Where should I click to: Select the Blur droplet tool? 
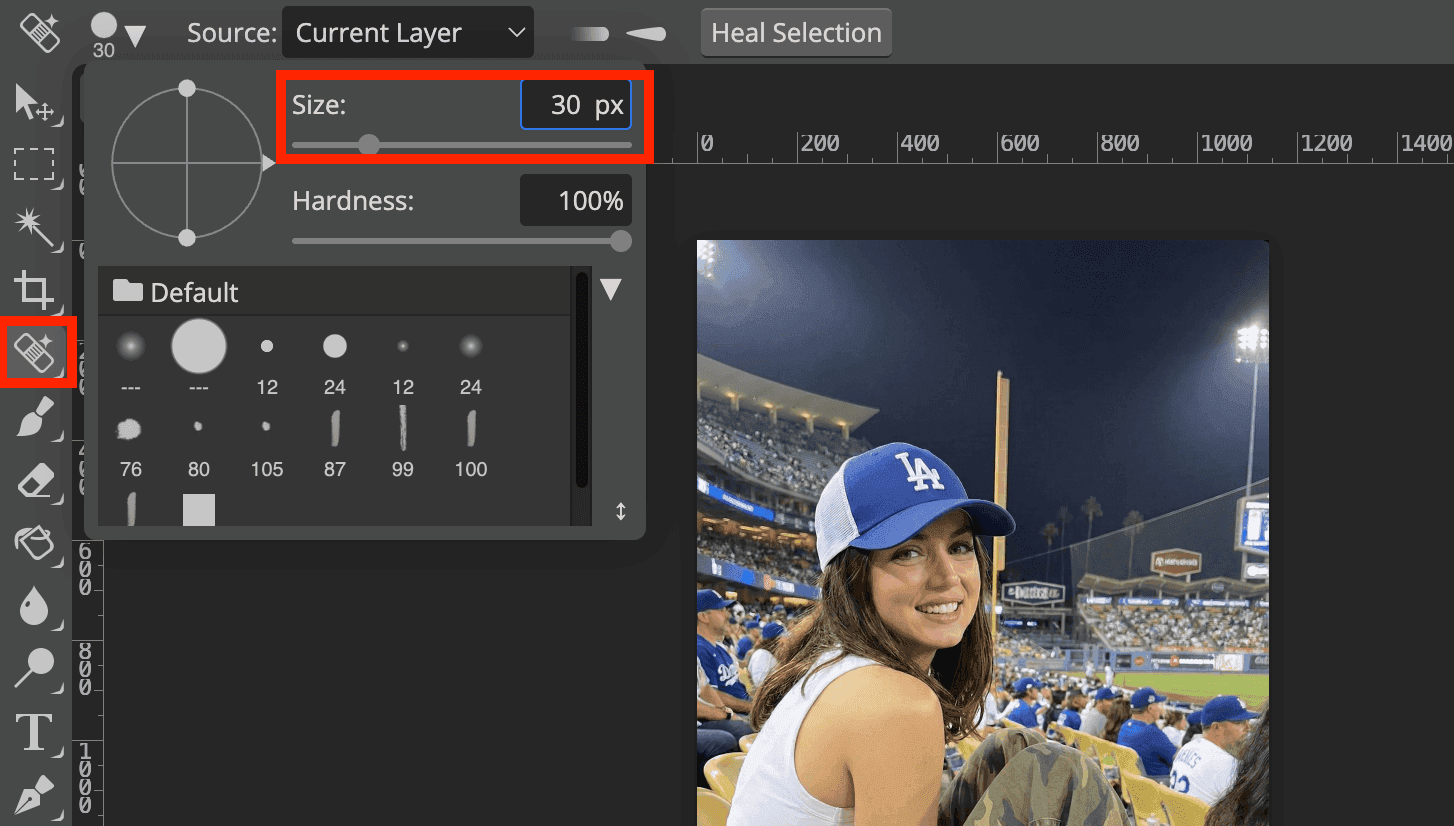pyautogui.click(x=34, y=606)
